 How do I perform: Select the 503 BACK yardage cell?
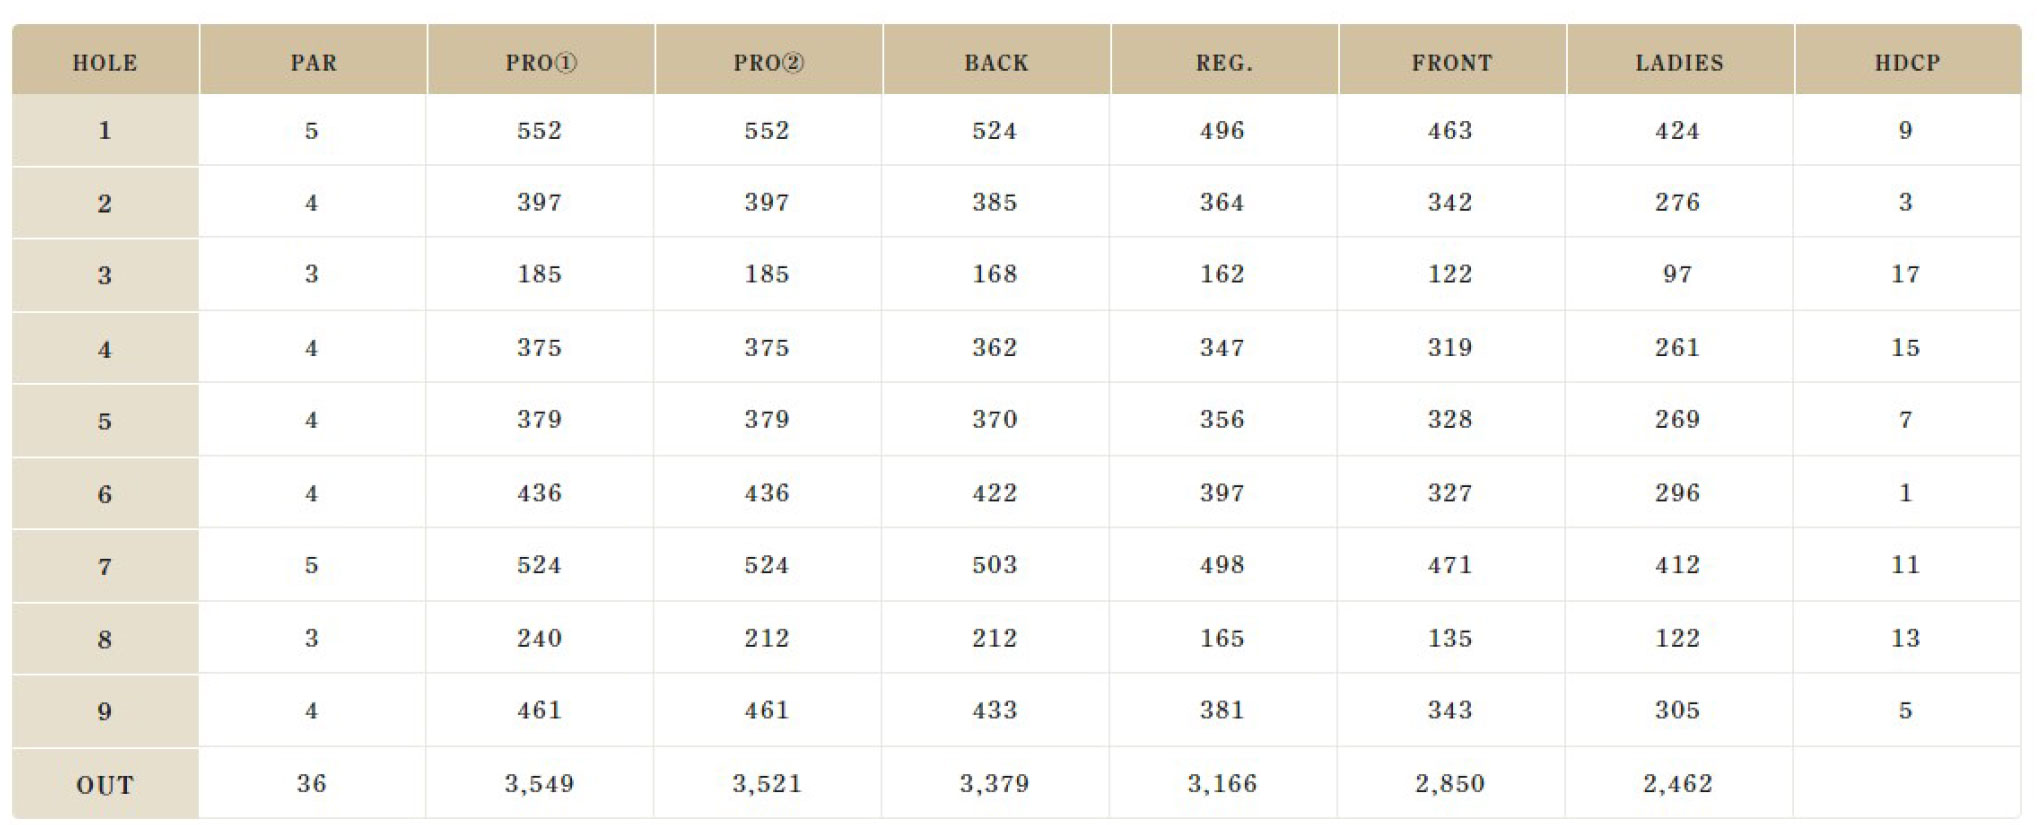(x=995, y=565)
